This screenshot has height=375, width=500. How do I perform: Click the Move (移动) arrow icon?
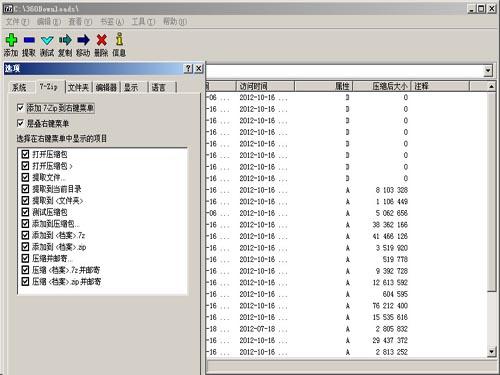83,40
